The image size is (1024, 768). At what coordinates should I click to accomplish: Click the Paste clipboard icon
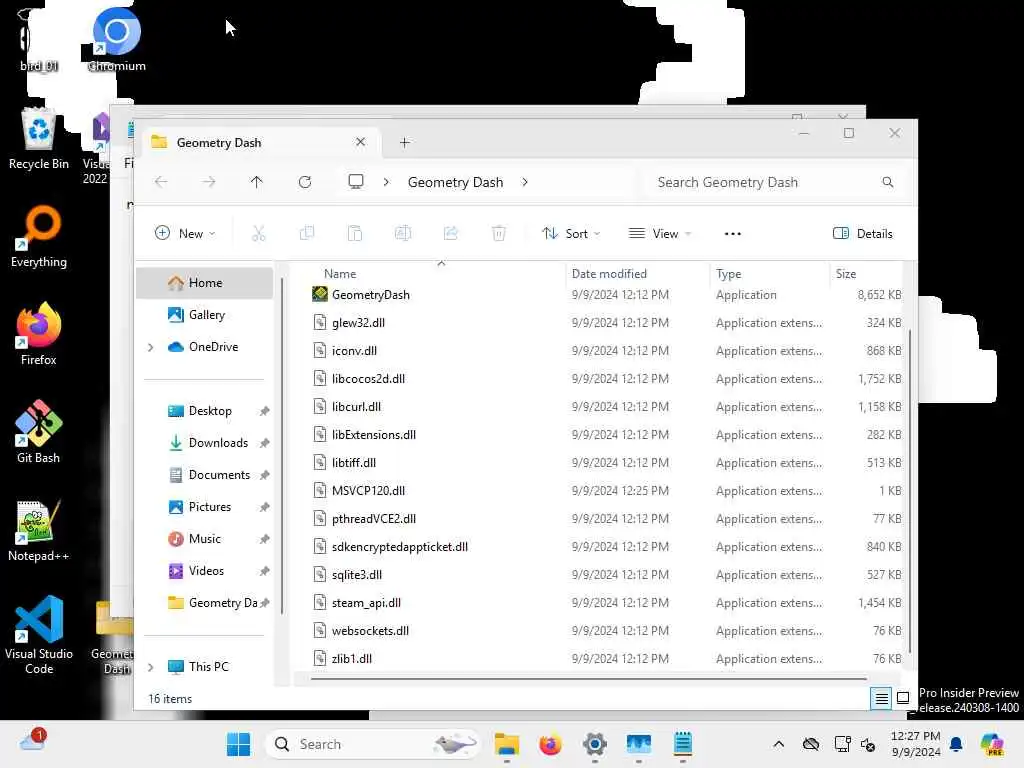[x=355, y=233]
